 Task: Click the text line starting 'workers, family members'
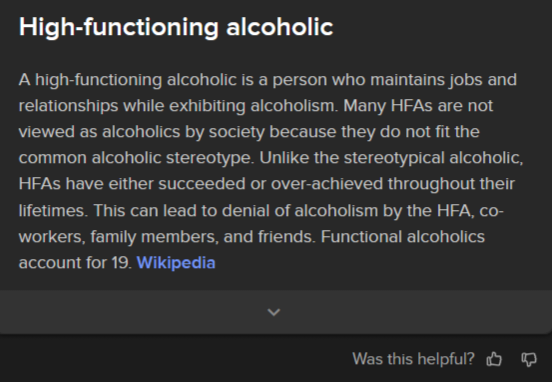click(x=252, y=237)
